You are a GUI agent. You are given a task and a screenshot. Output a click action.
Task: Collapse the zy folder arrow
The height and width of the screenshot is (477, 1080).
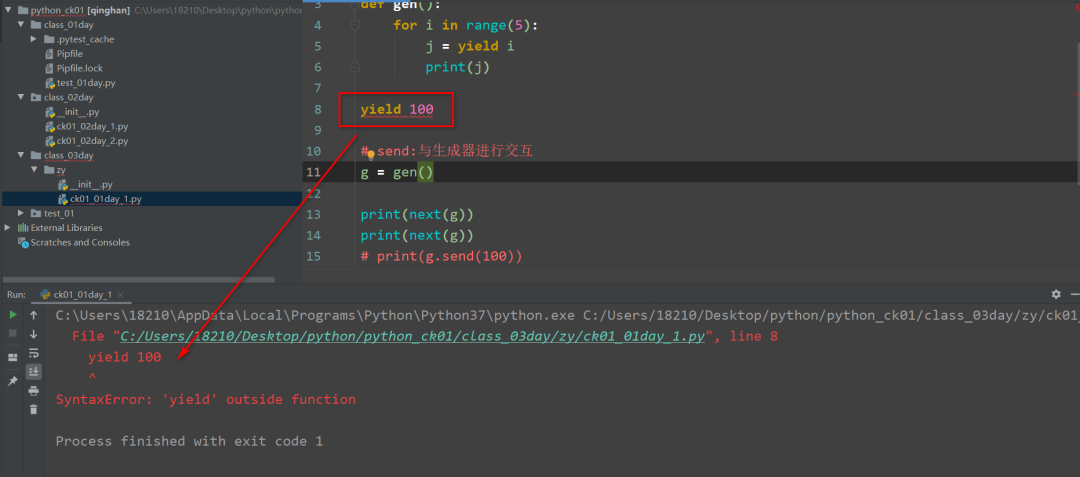point(34,169)
